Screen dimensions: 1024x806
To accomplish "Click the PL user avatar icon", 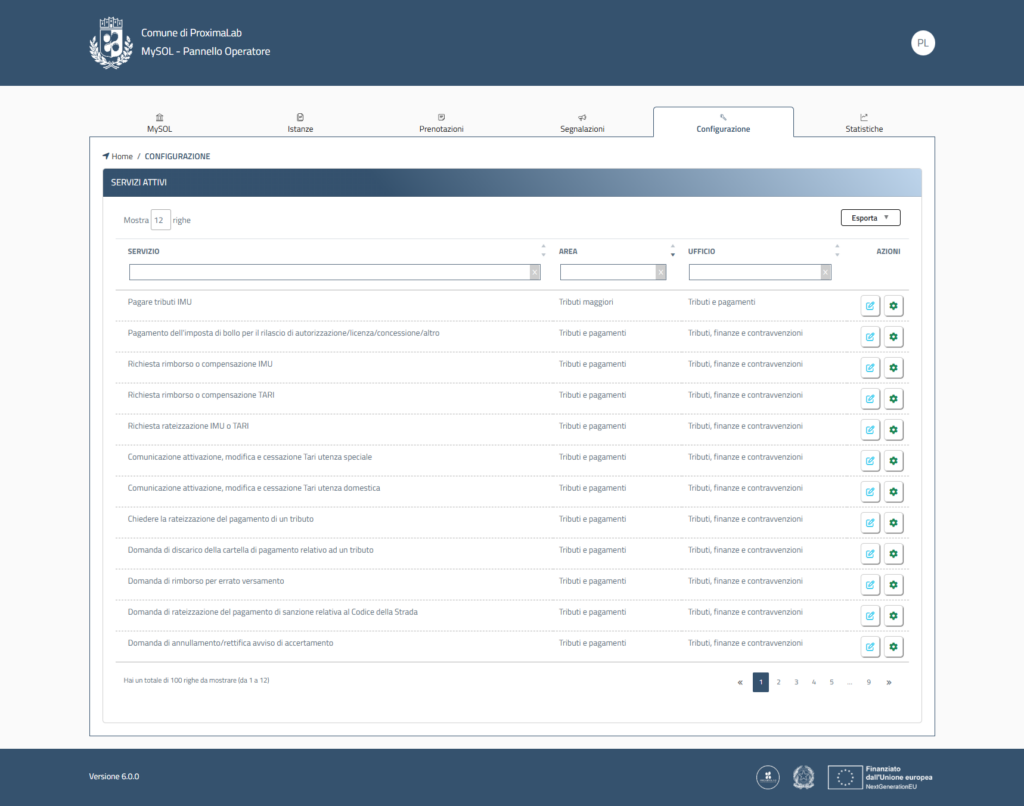I will [922, 43].
